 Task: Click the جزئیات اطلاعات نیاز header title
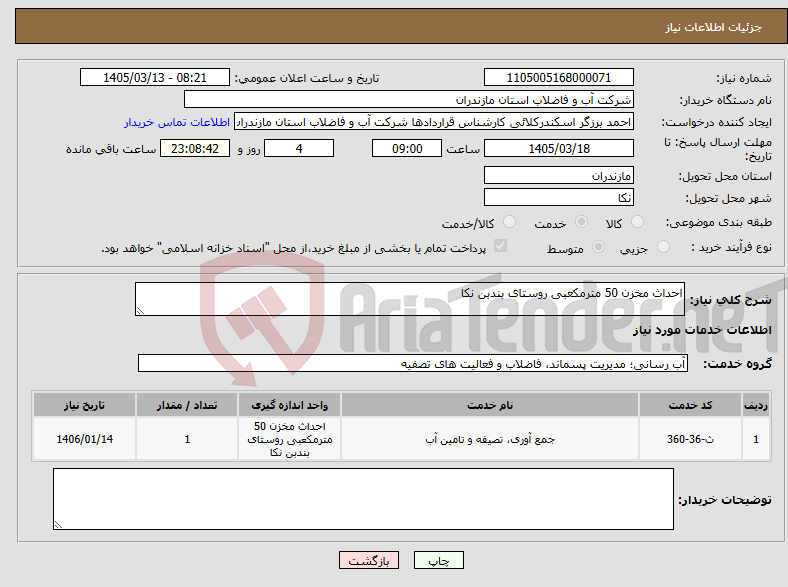pyautogui.click(x=714, y=27)
